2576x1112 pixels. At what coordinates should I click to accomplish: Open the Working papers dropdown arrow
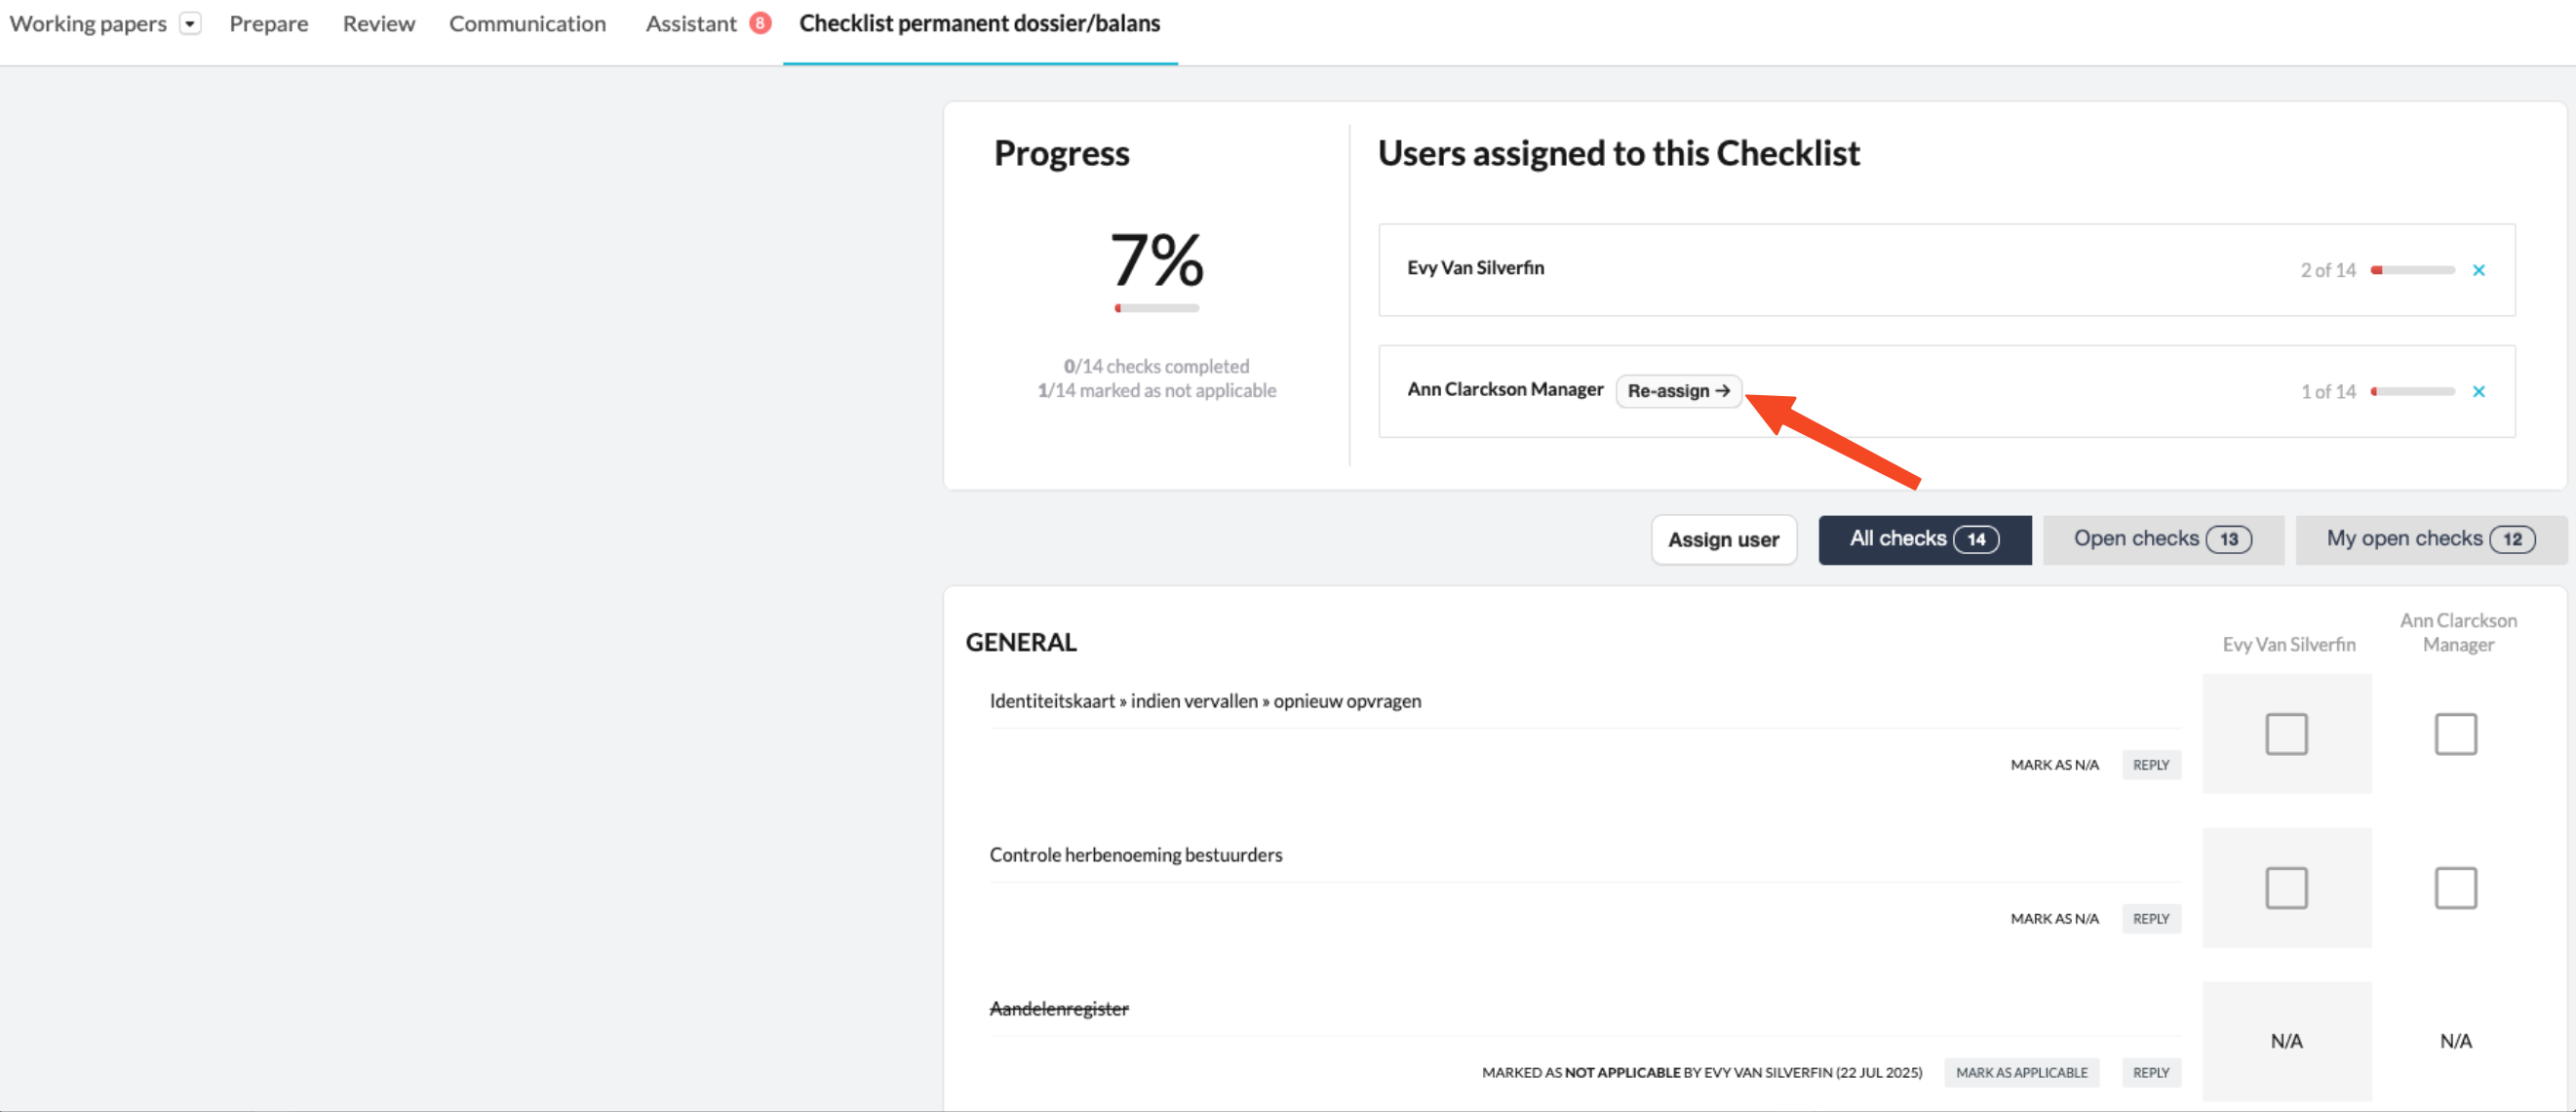click(x=190, y=24)
